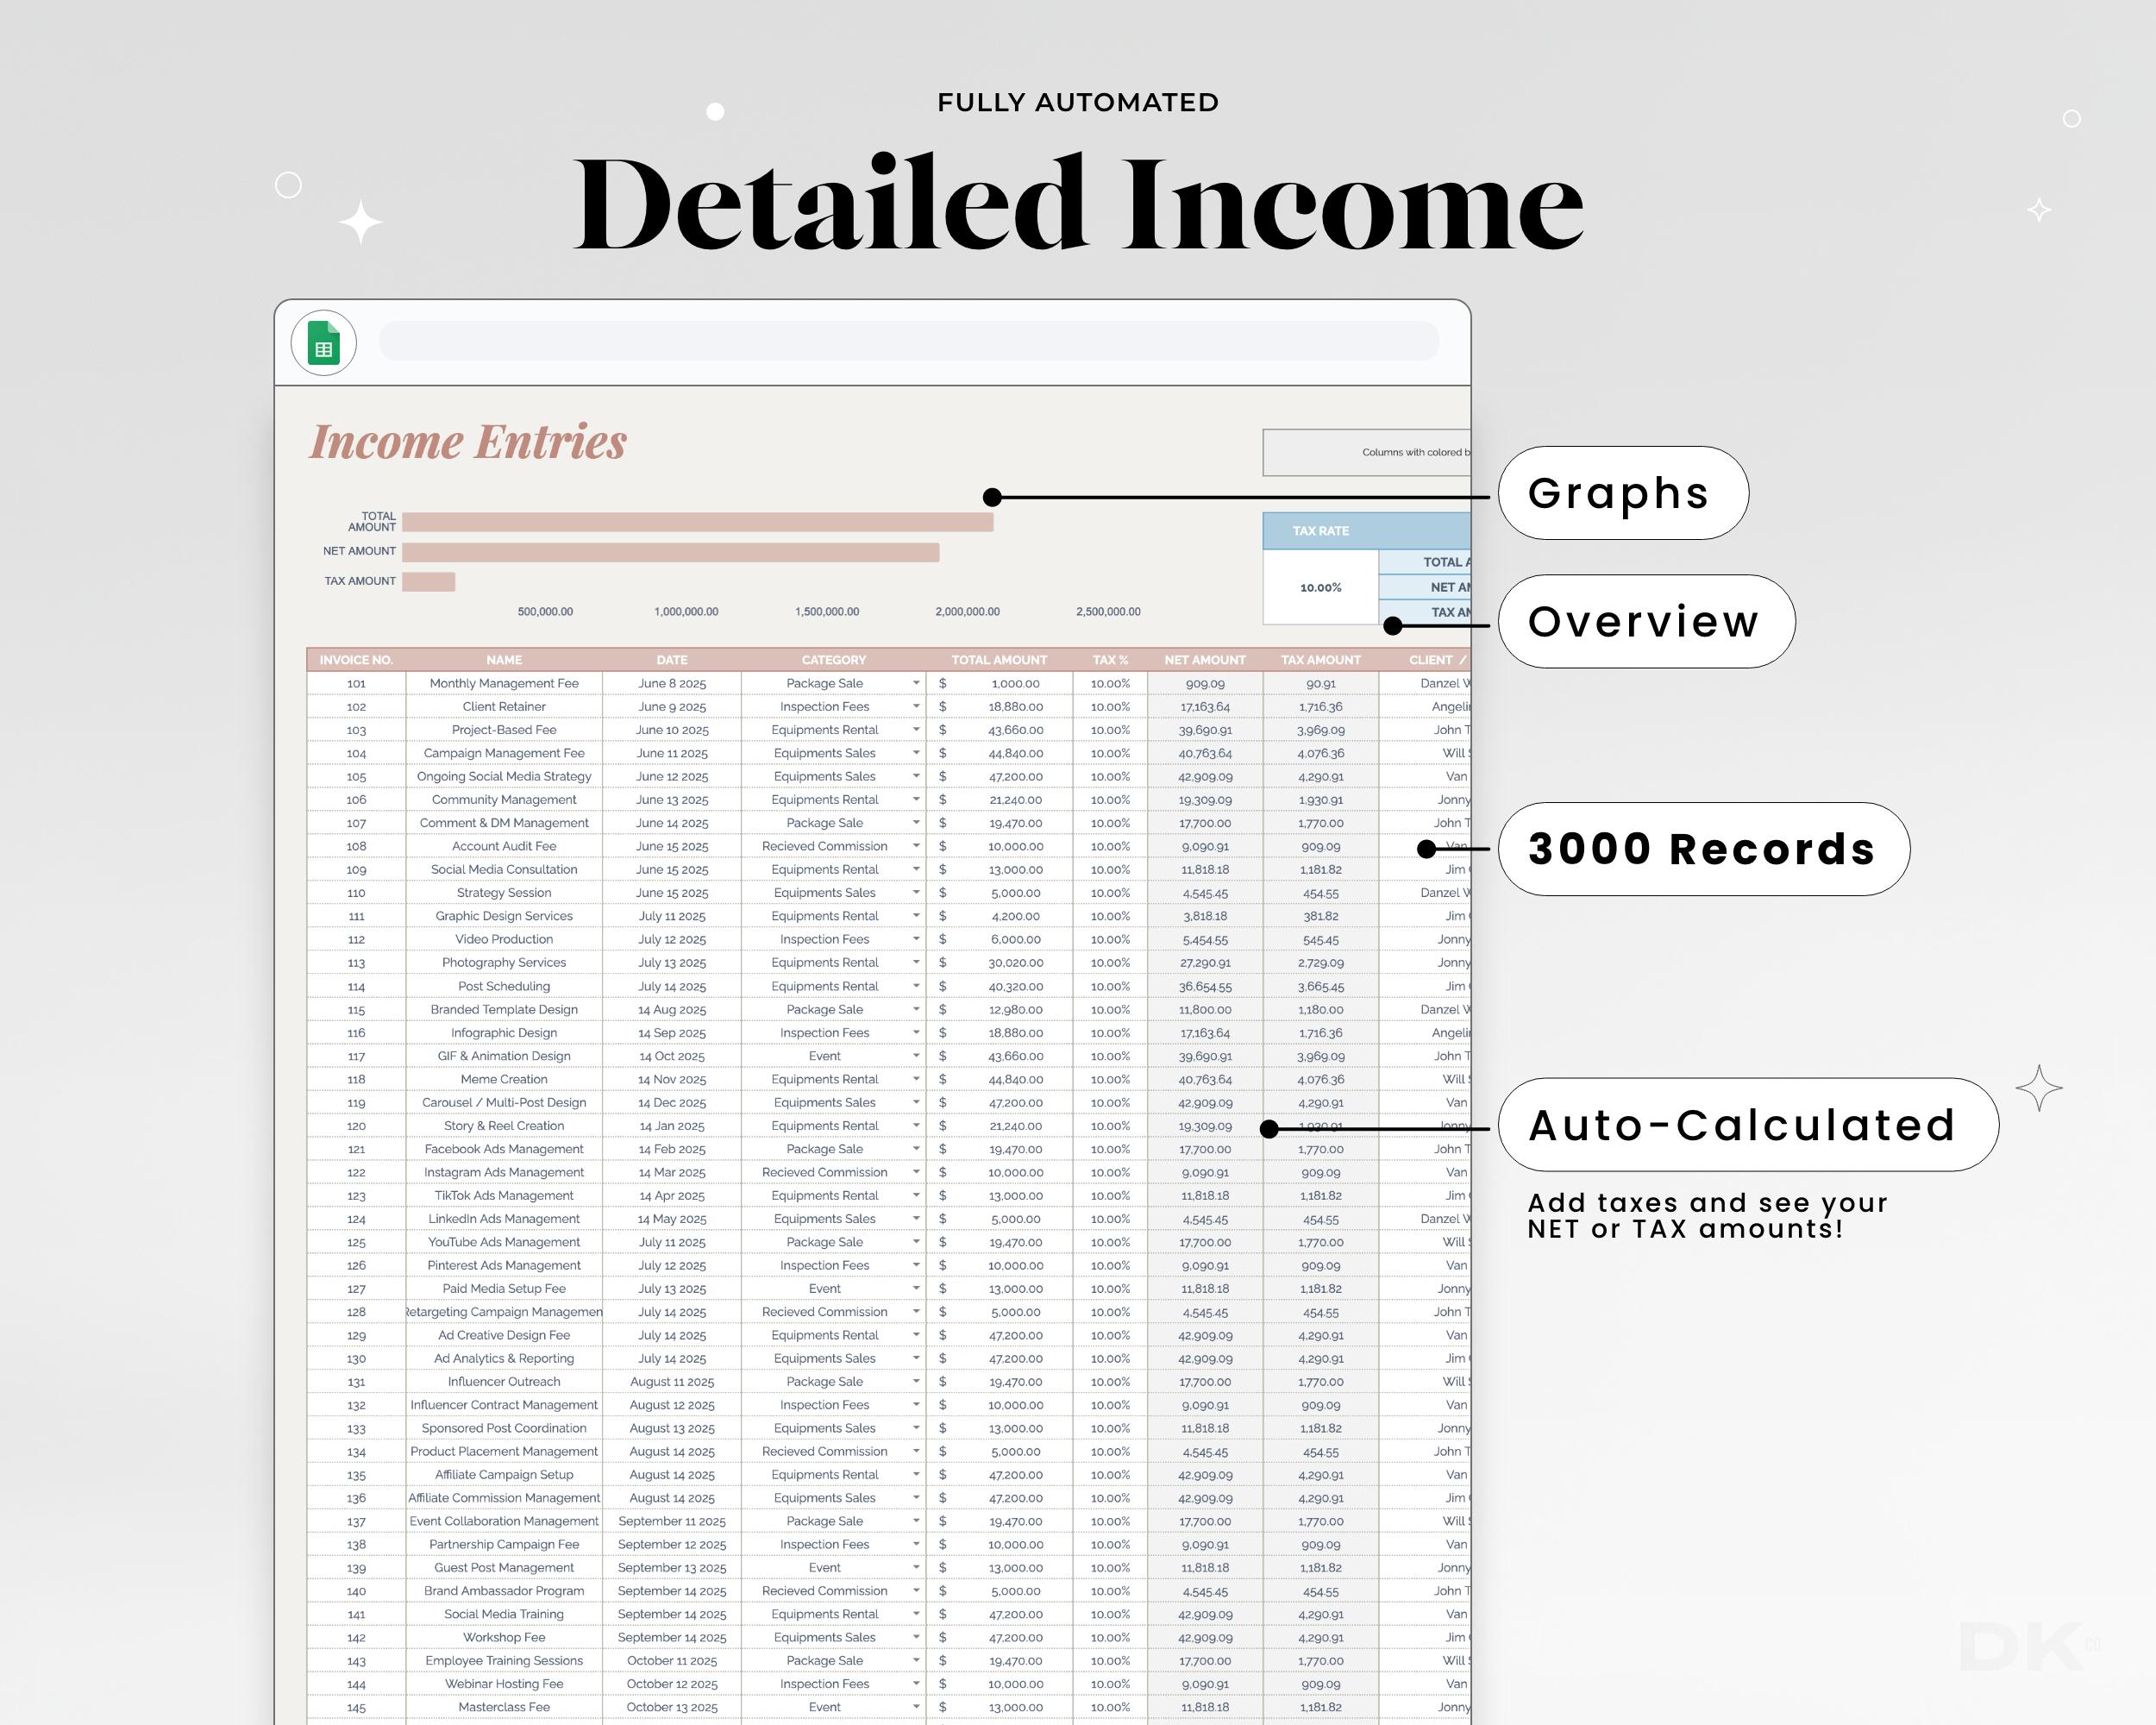This screenshot has height=1725, width=2156.
Task: Select Graphic Design Services cell
Action: tap(504, 916)
